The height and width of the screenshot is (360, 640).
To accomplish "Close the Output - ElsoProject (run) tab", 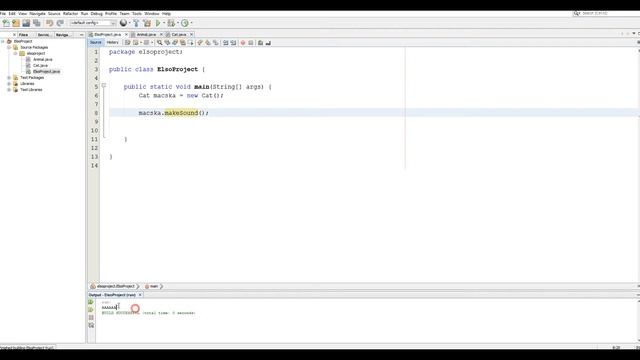I will pos(140,295).
